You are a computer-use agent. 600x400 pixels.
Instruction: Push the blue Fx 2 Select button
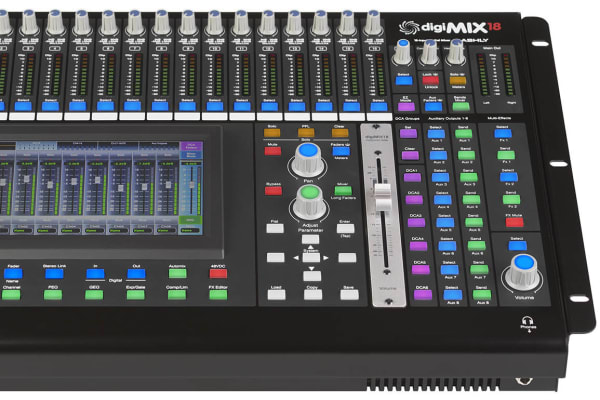[x=509, y=177]
